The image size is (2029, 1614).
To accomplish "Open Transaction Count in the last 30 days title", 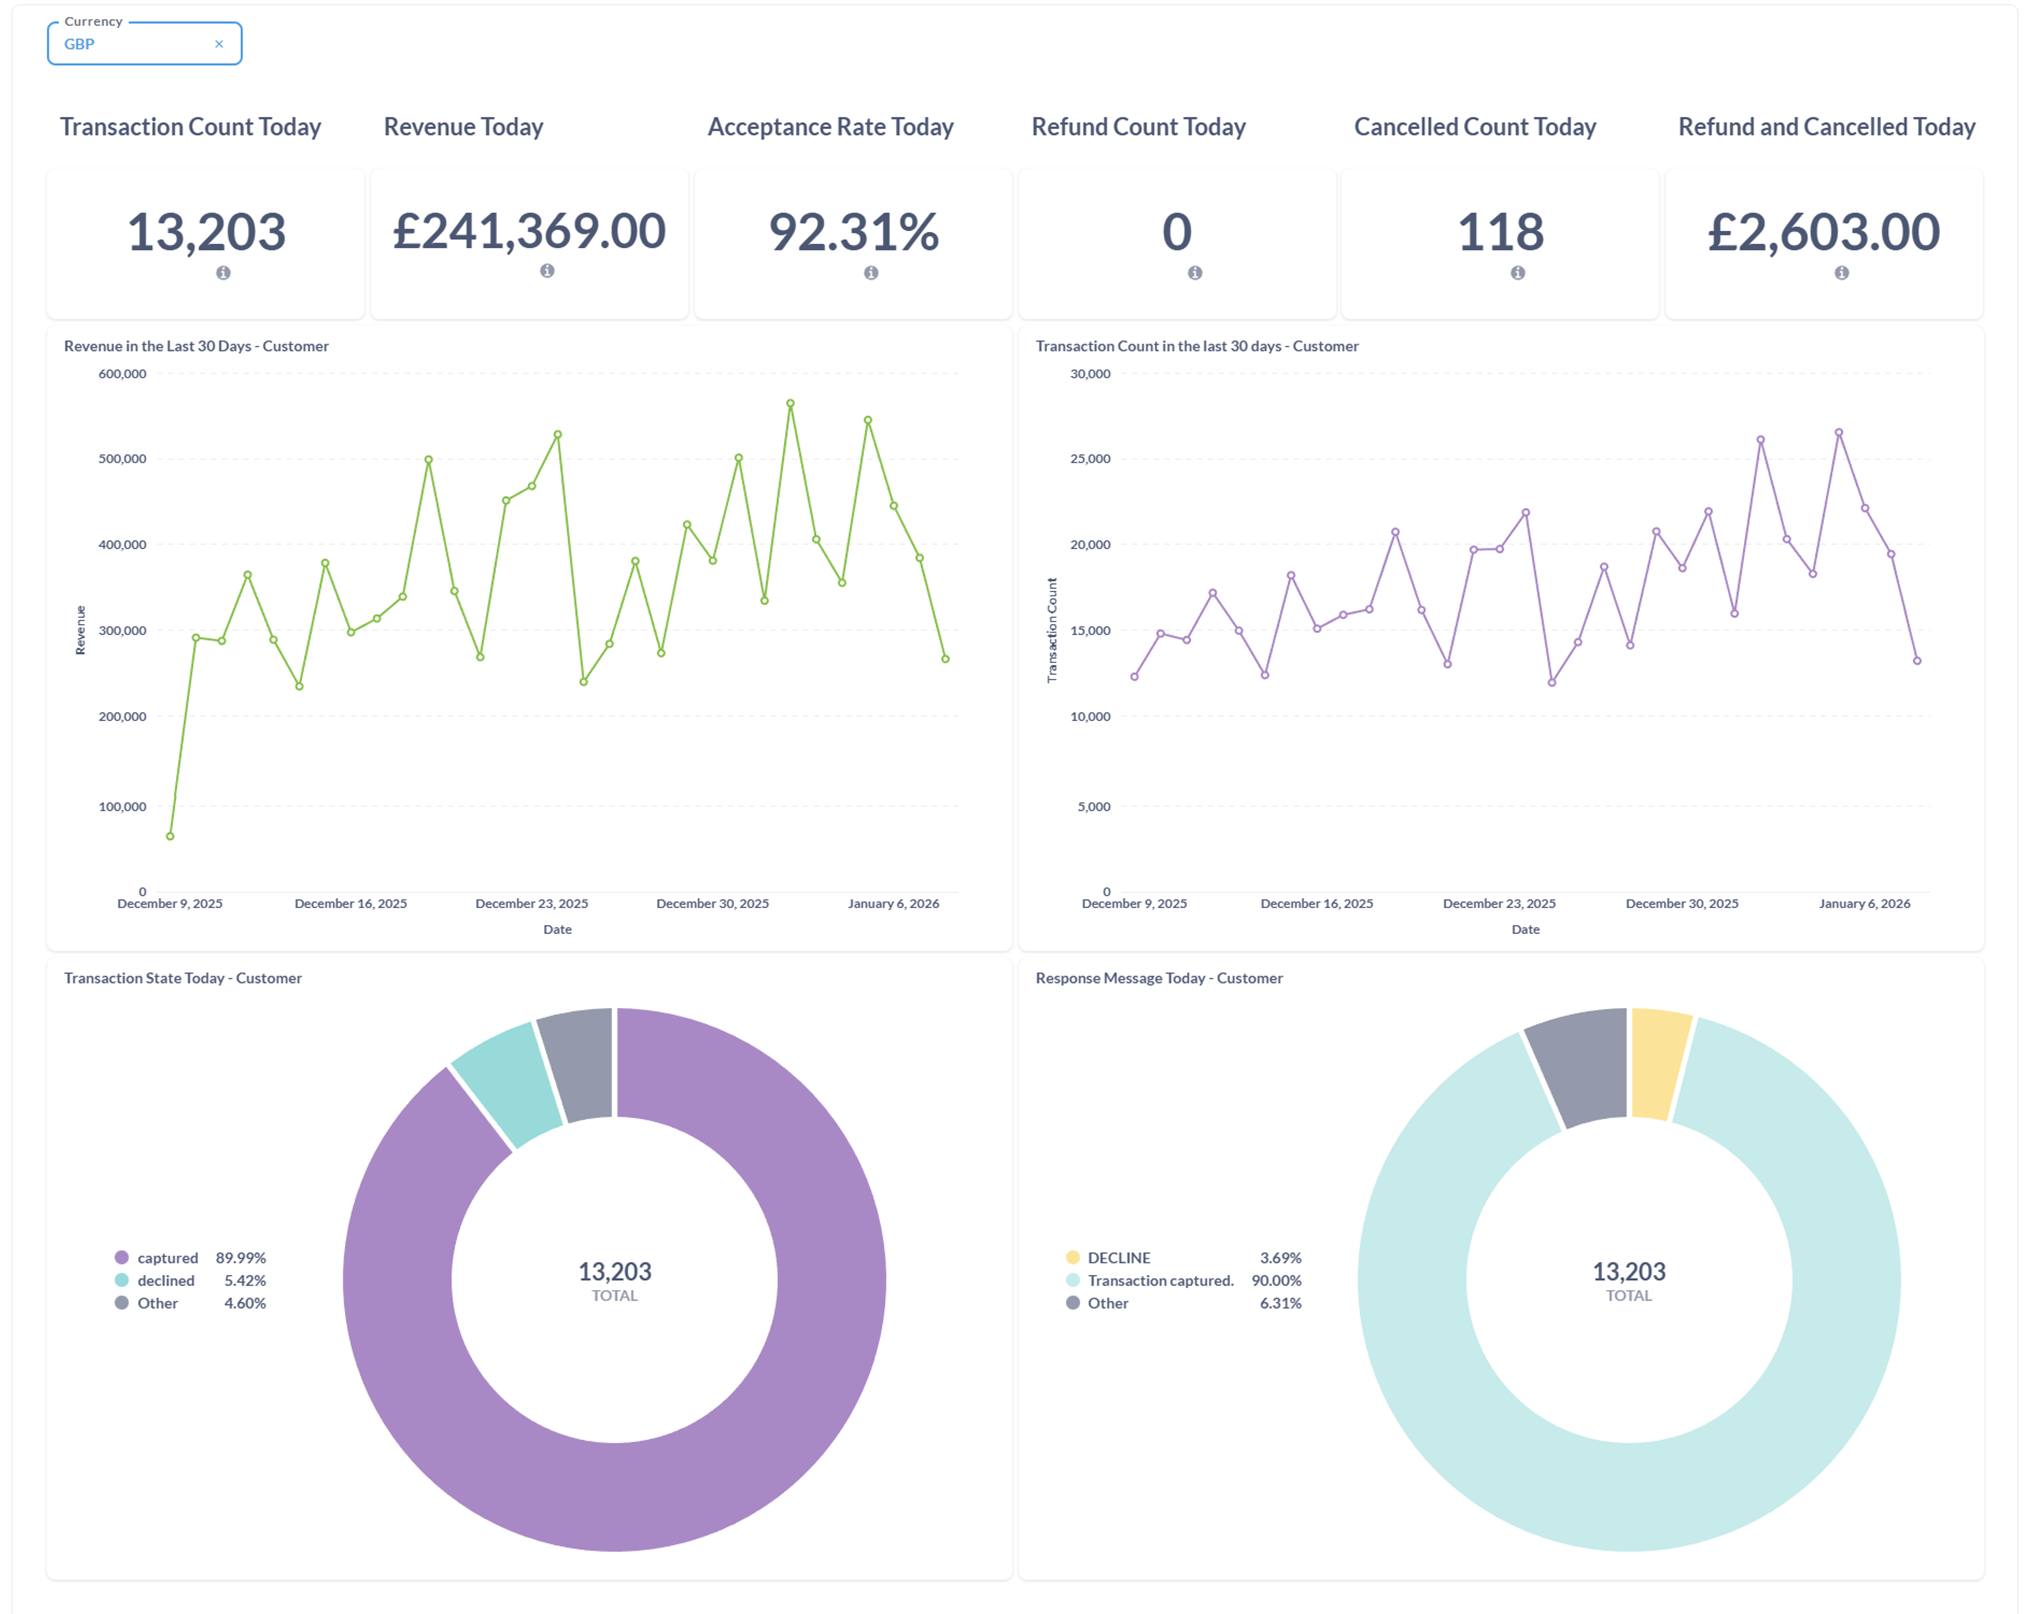I will (1197, 346).
